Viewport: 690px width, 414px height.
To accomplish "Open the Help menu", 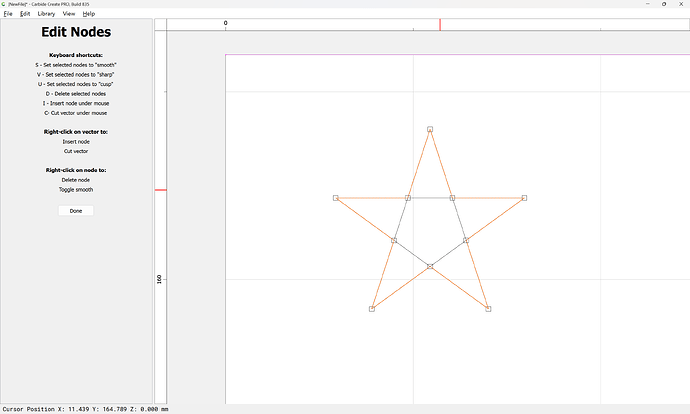I will tap(89, 14).
